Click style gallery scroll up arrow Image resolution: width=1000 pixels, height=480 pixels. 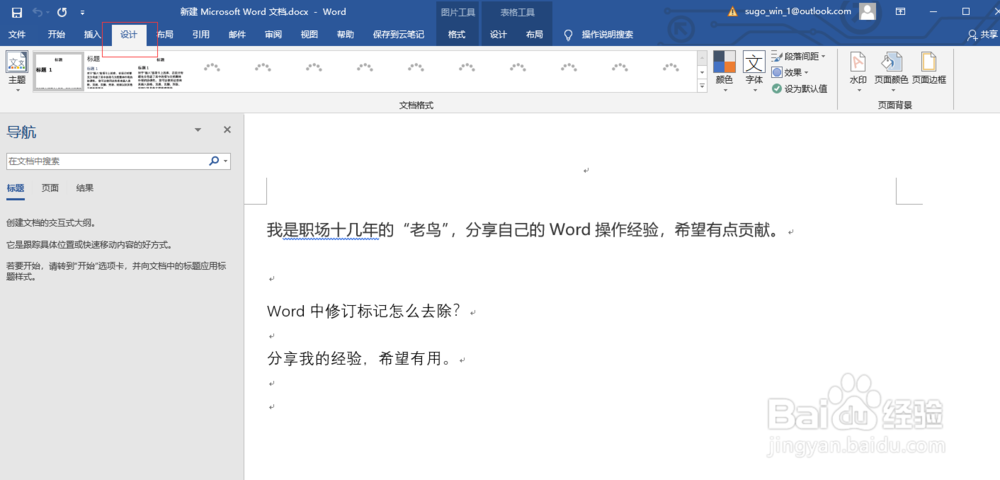point(703,57)
